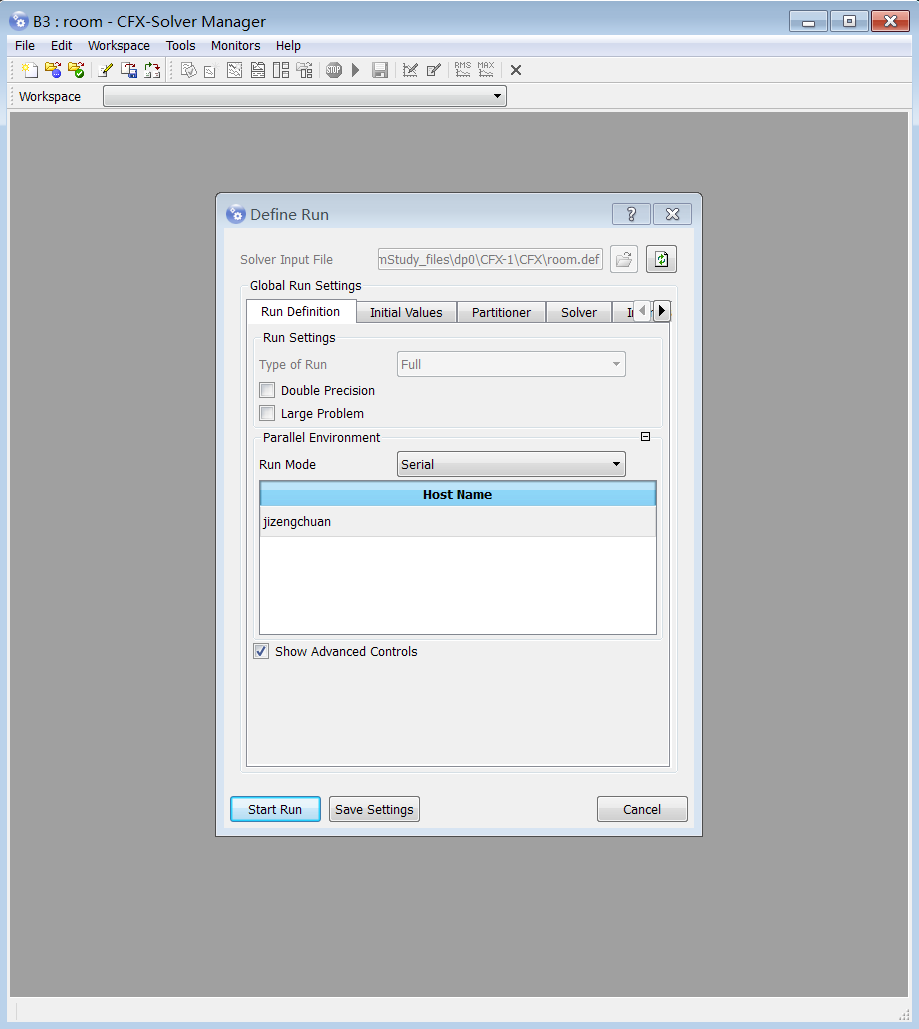Switch to the Initial Values tab
This screenshot has height=1029, width=919.
406,312
